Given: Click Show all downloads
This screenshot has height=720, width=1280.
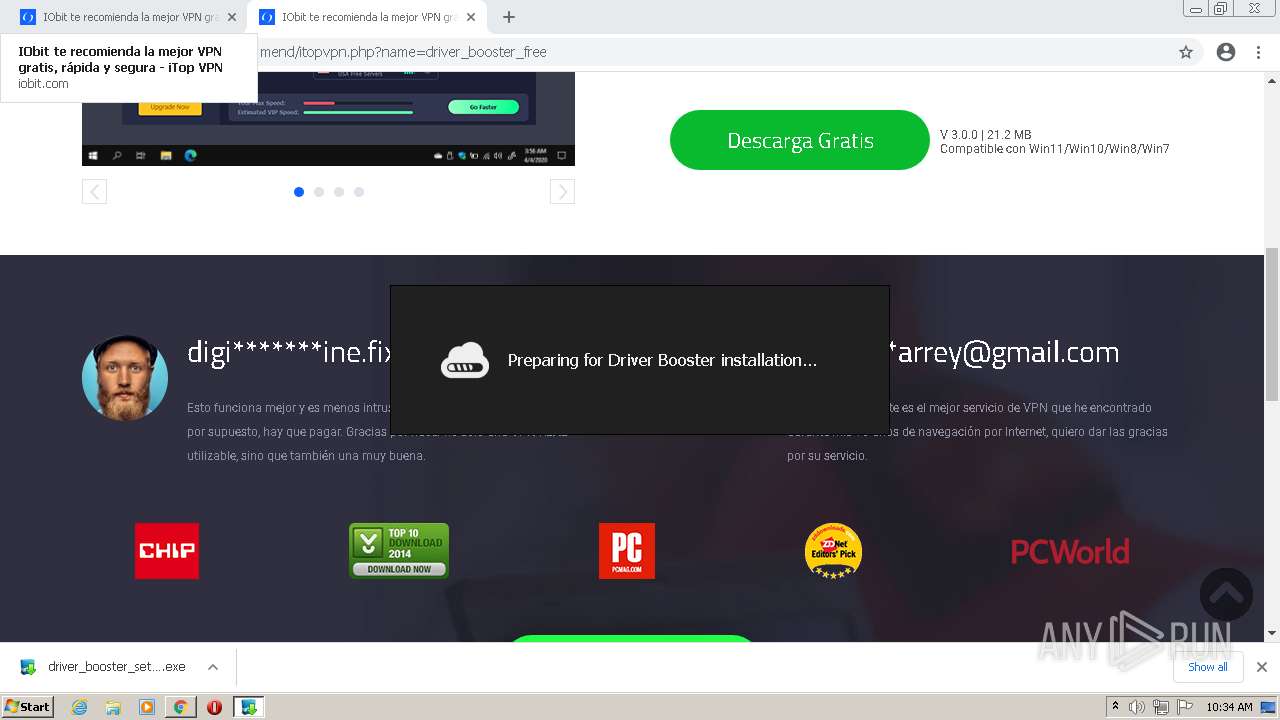Looking at the screenshot, I should pyautogui.click(x=1208, y=667).
